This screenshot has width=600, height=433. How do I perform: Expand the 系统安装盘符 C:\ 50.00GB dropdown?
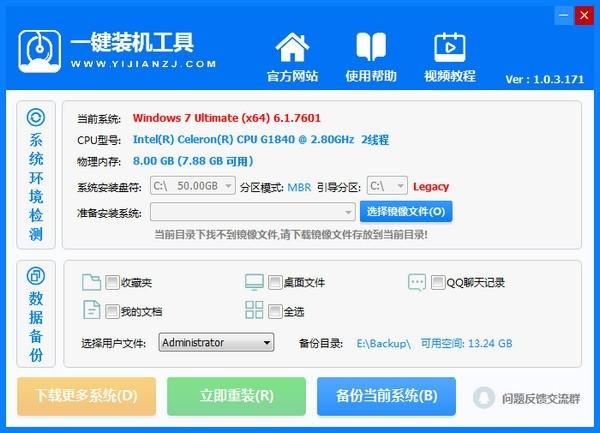[193, 186]
